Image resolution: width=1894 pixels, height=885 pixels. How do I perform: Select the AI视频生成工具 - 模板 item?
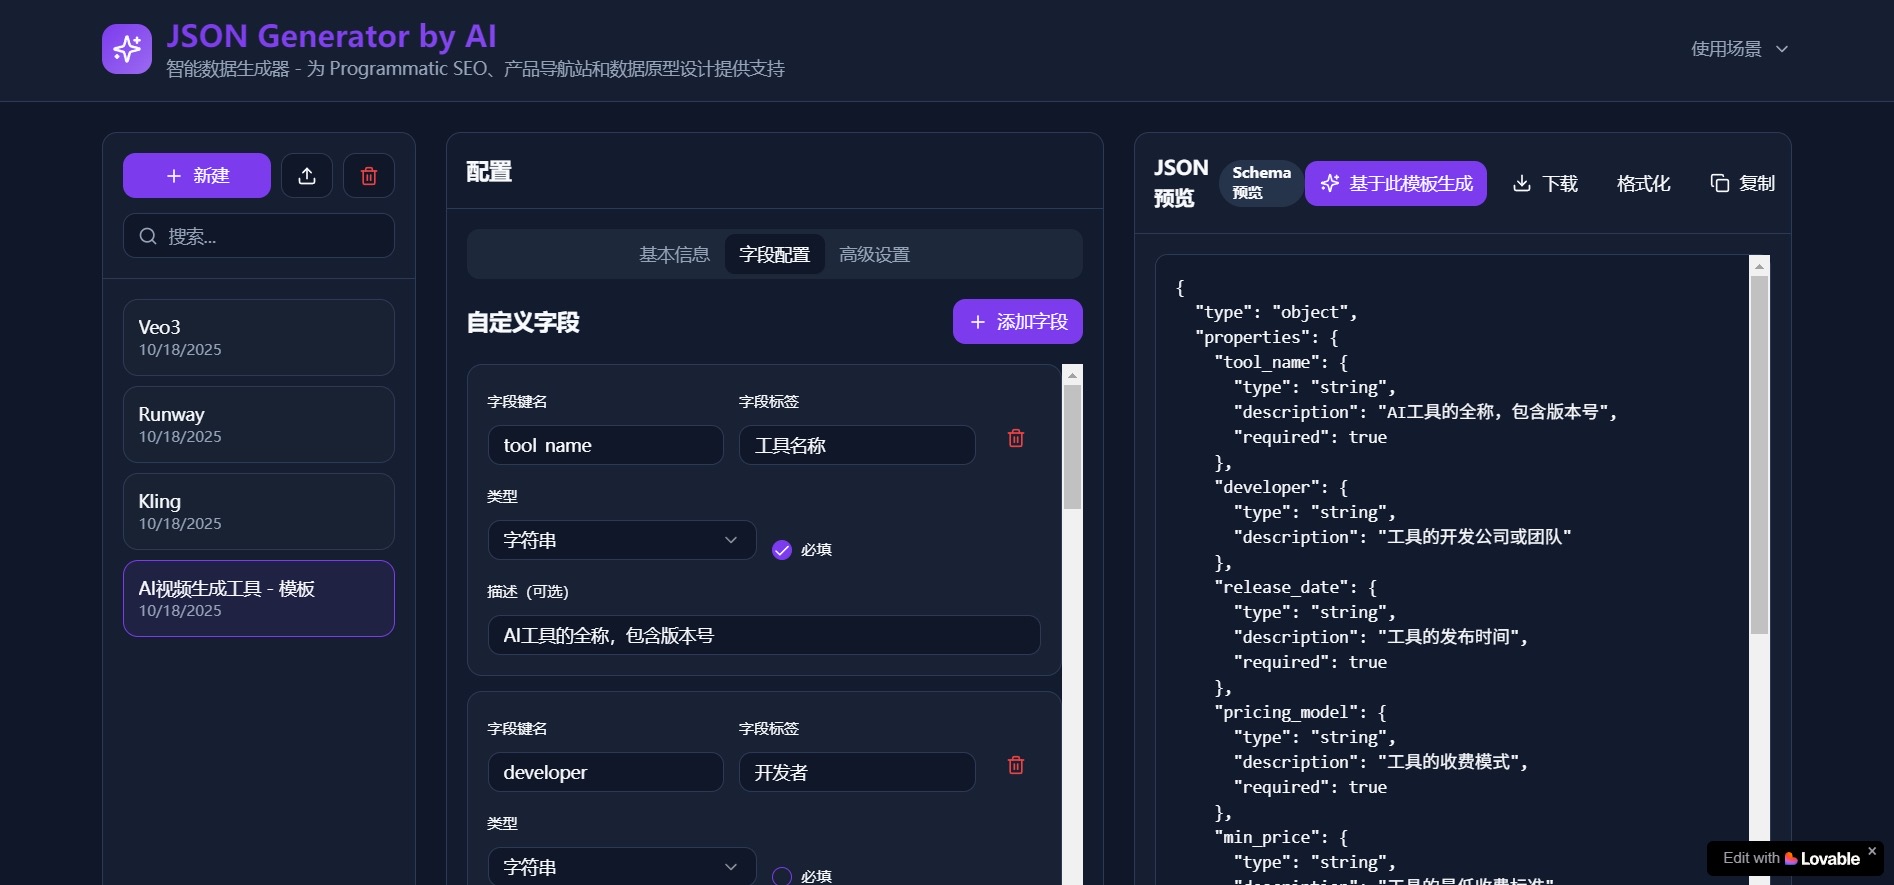259,599
